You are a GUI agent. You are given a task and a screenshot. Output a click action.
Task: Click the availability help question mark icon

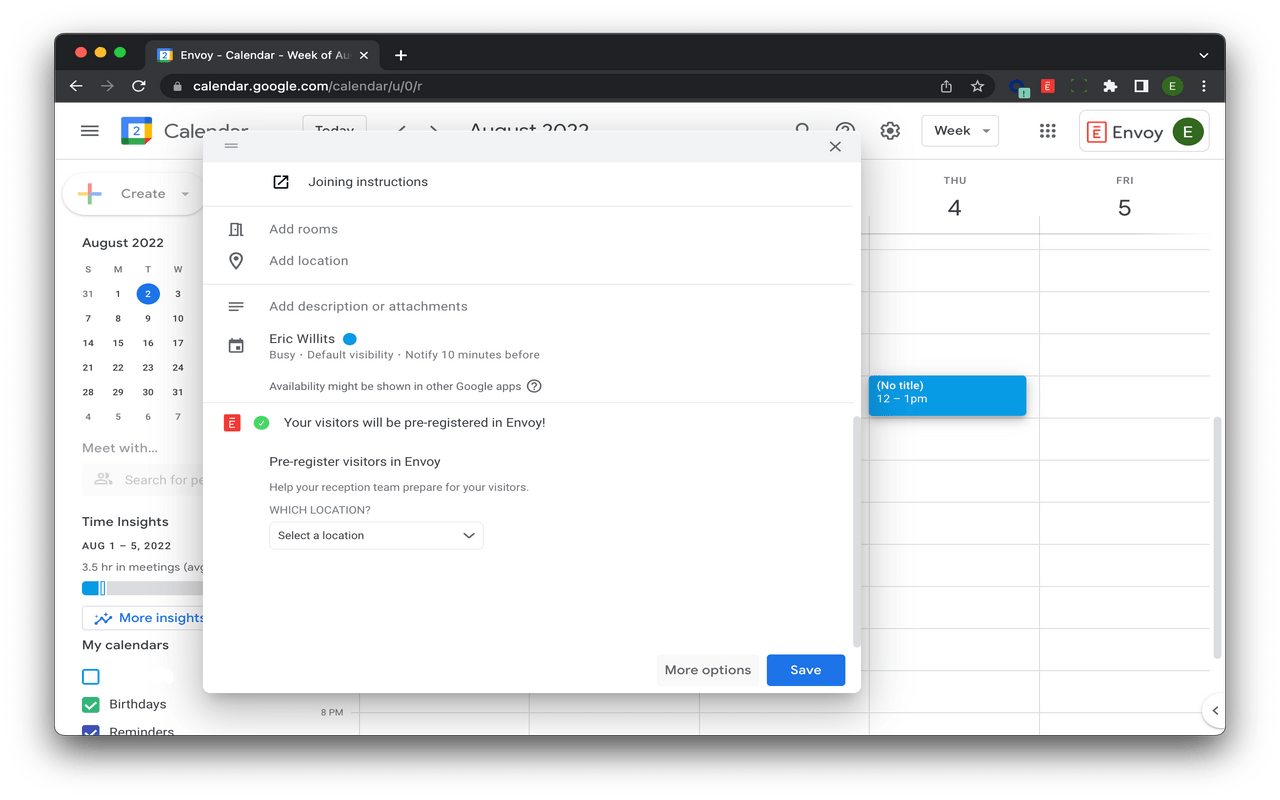534,387
